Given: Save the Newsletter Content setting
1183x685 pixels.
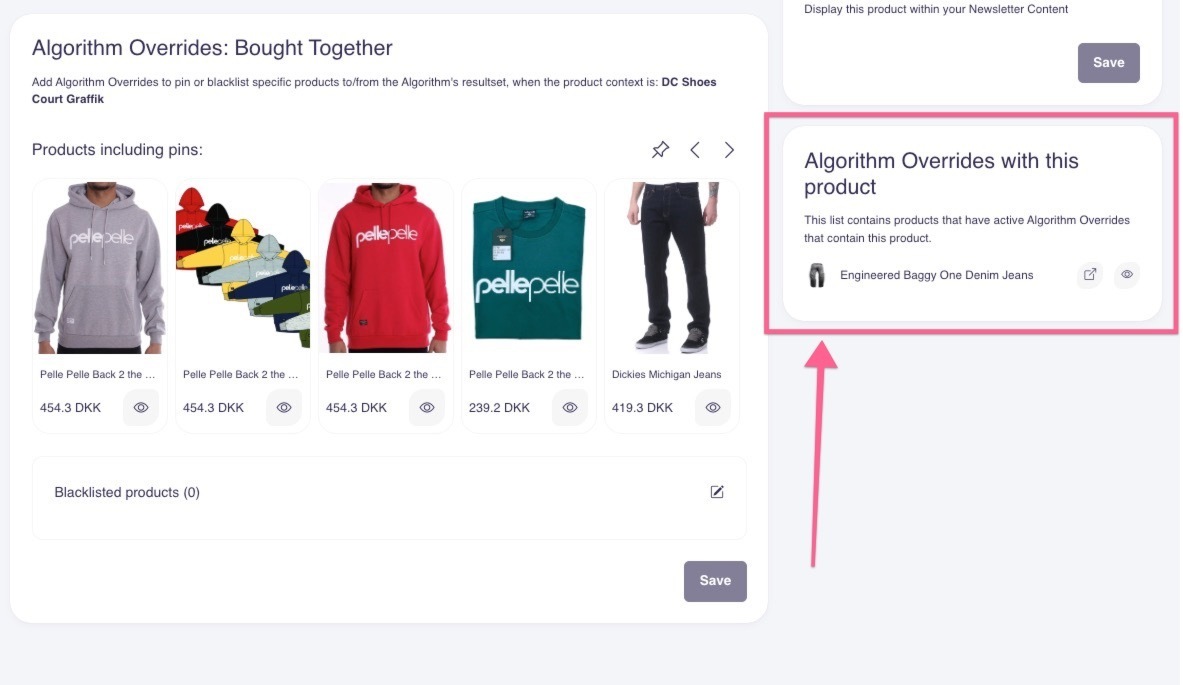Looking at the screenshot, I should (x=1108, y=62).
